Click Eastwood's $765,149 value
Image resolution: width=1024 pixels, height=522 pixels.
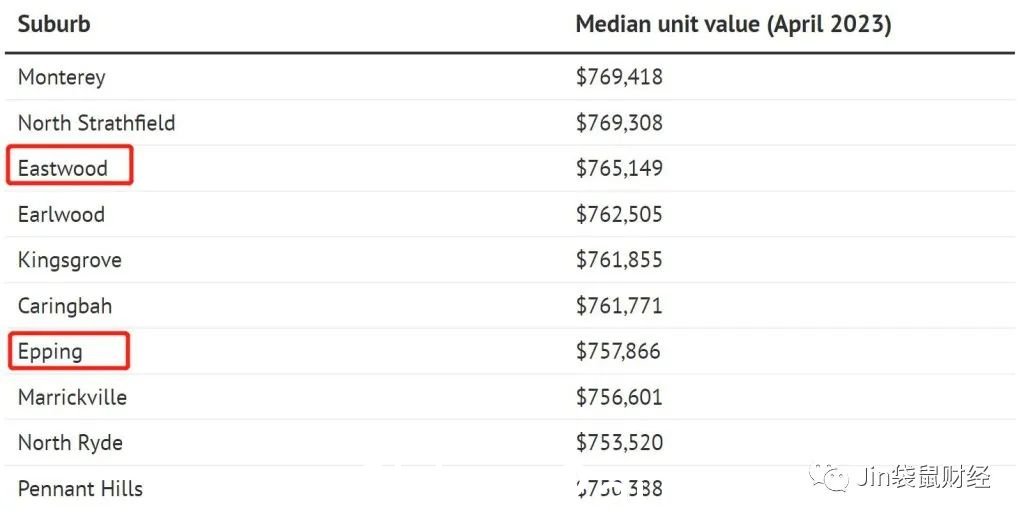(619, 169)
